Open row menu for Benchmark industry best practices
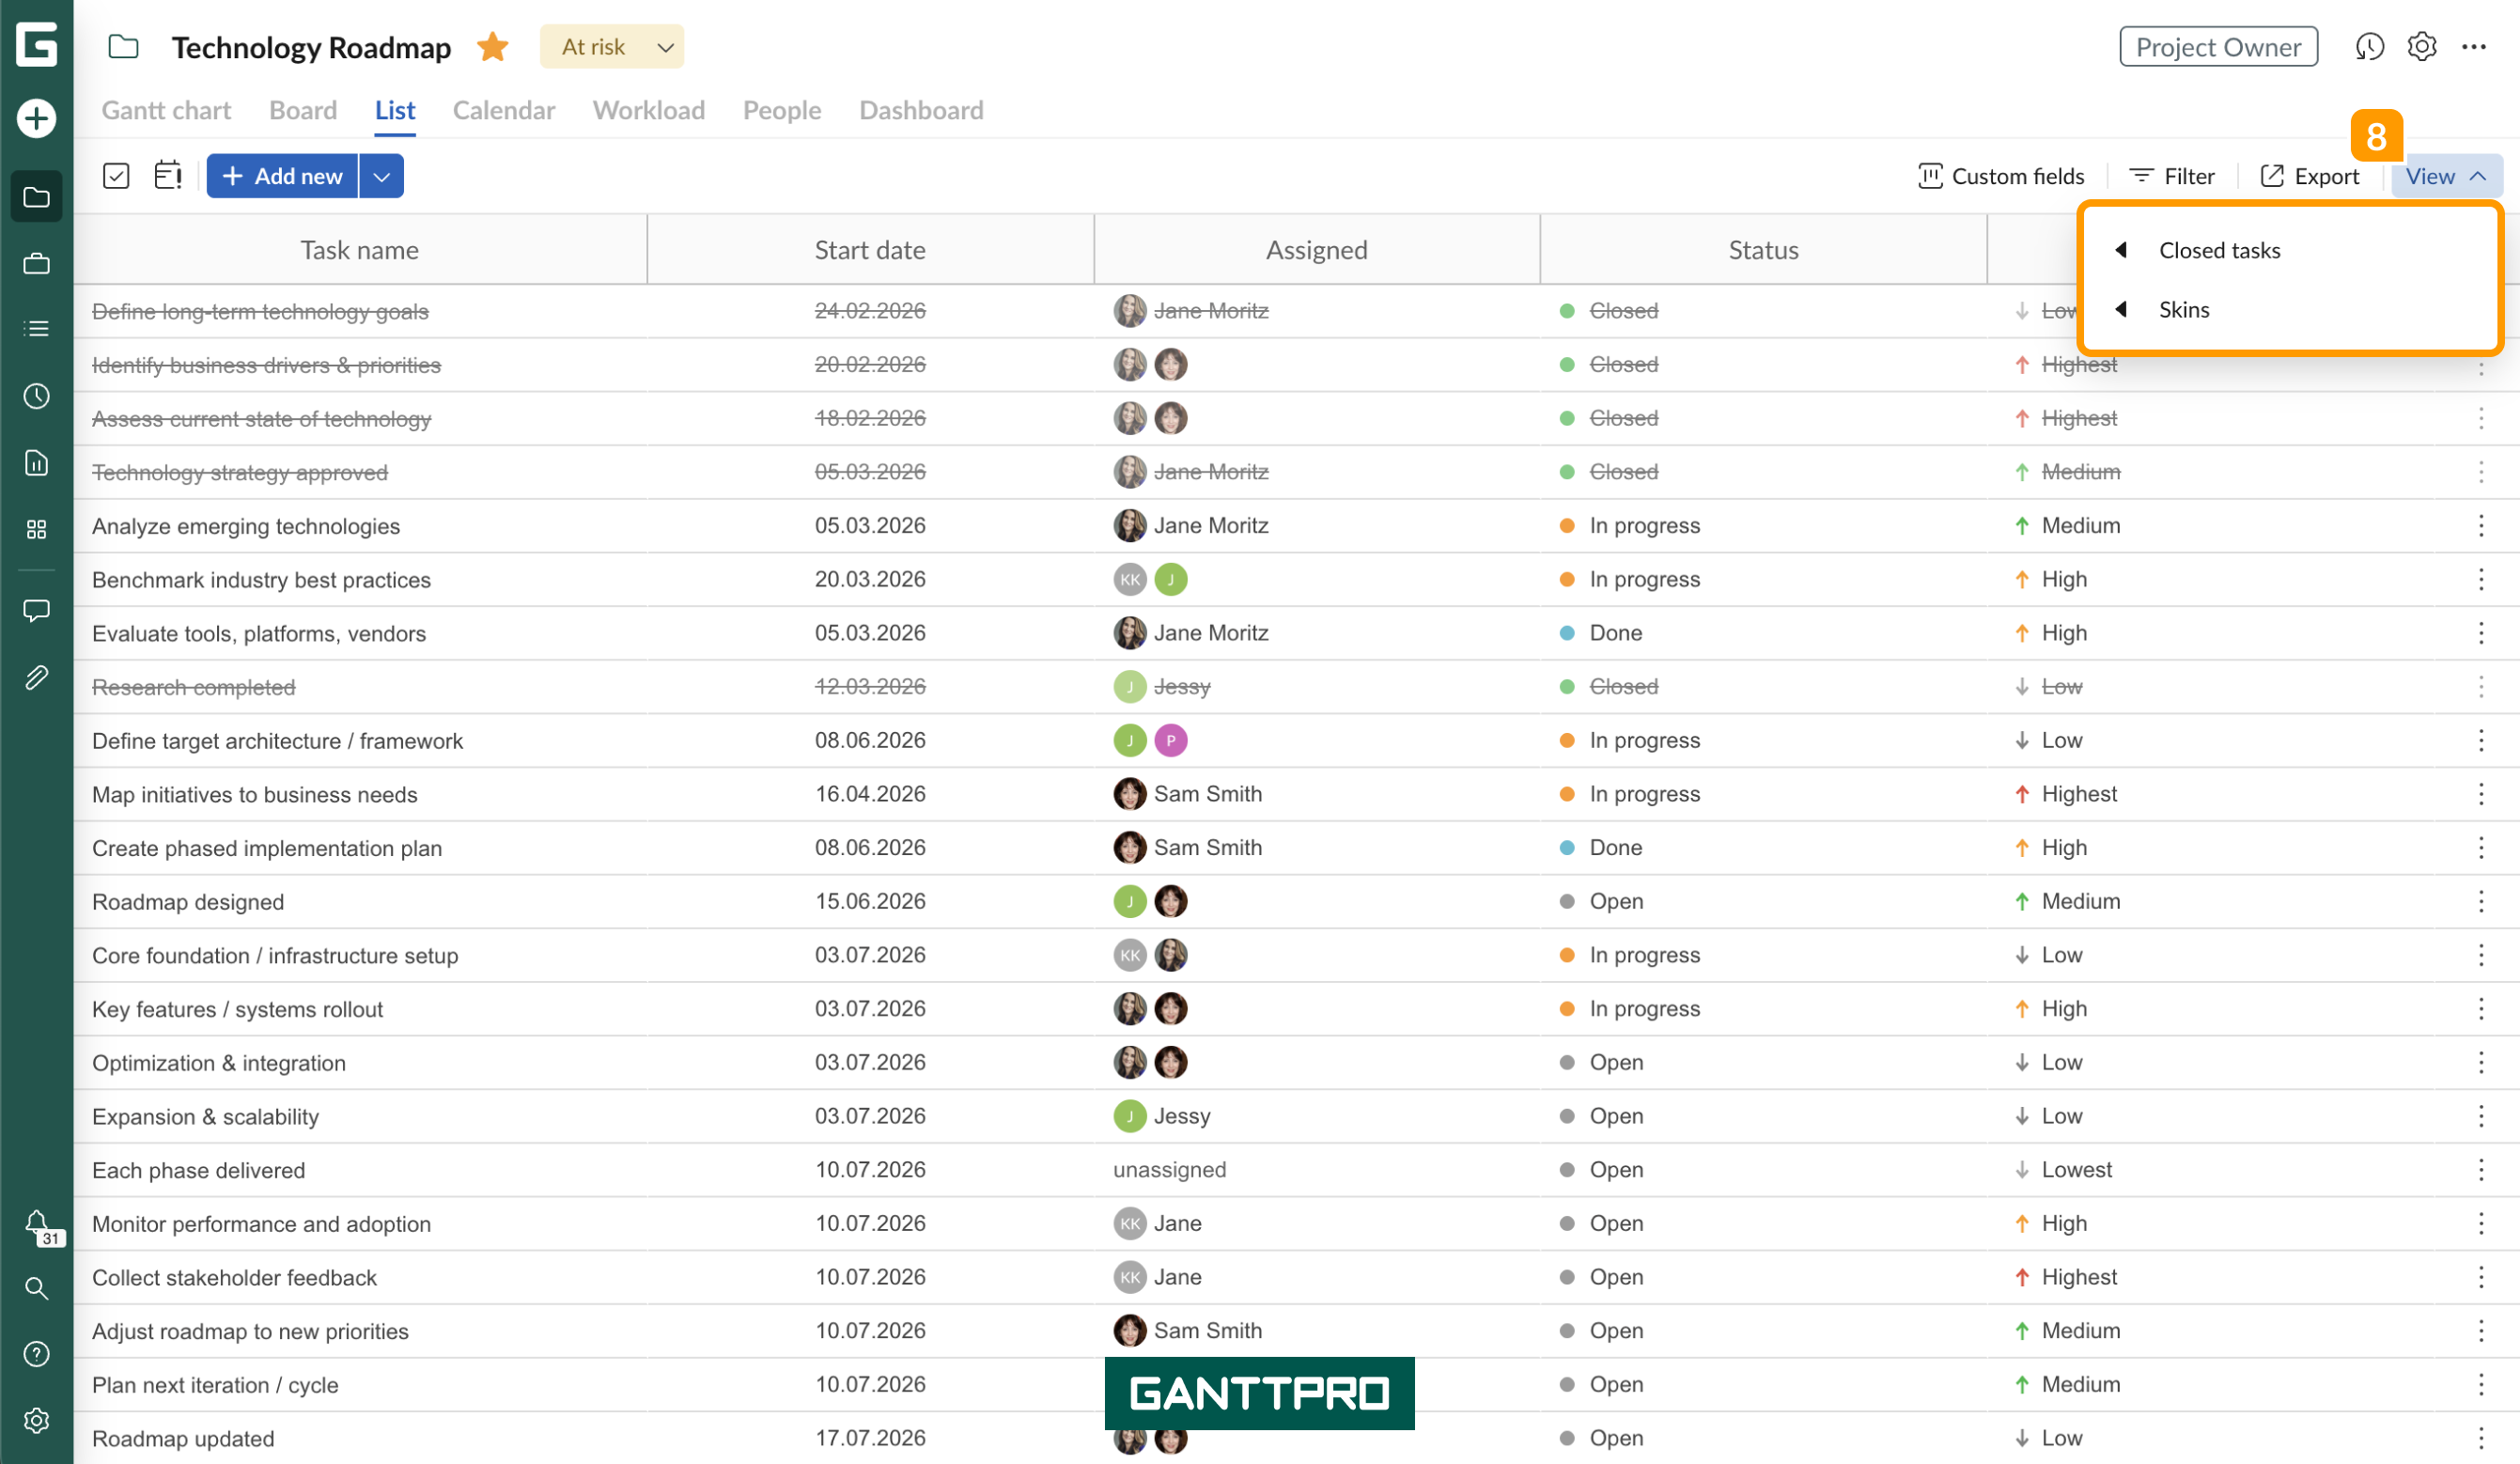The image size is (2520, 1464). pyautogui.click(x=2481, y=579)
